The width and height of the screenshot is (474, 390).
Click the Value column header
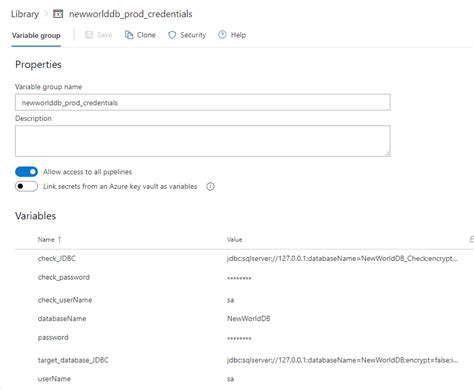click(x=235, y=239)
